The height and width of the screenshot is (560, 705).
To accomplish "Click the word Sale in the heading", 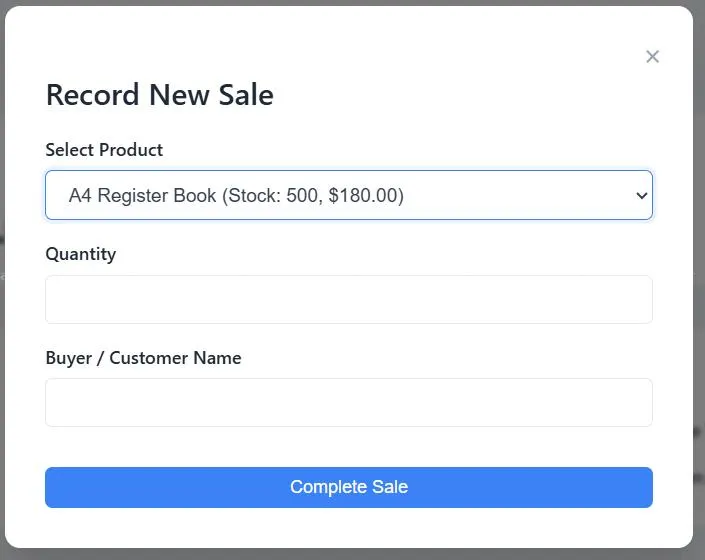I will coord(241,95).
